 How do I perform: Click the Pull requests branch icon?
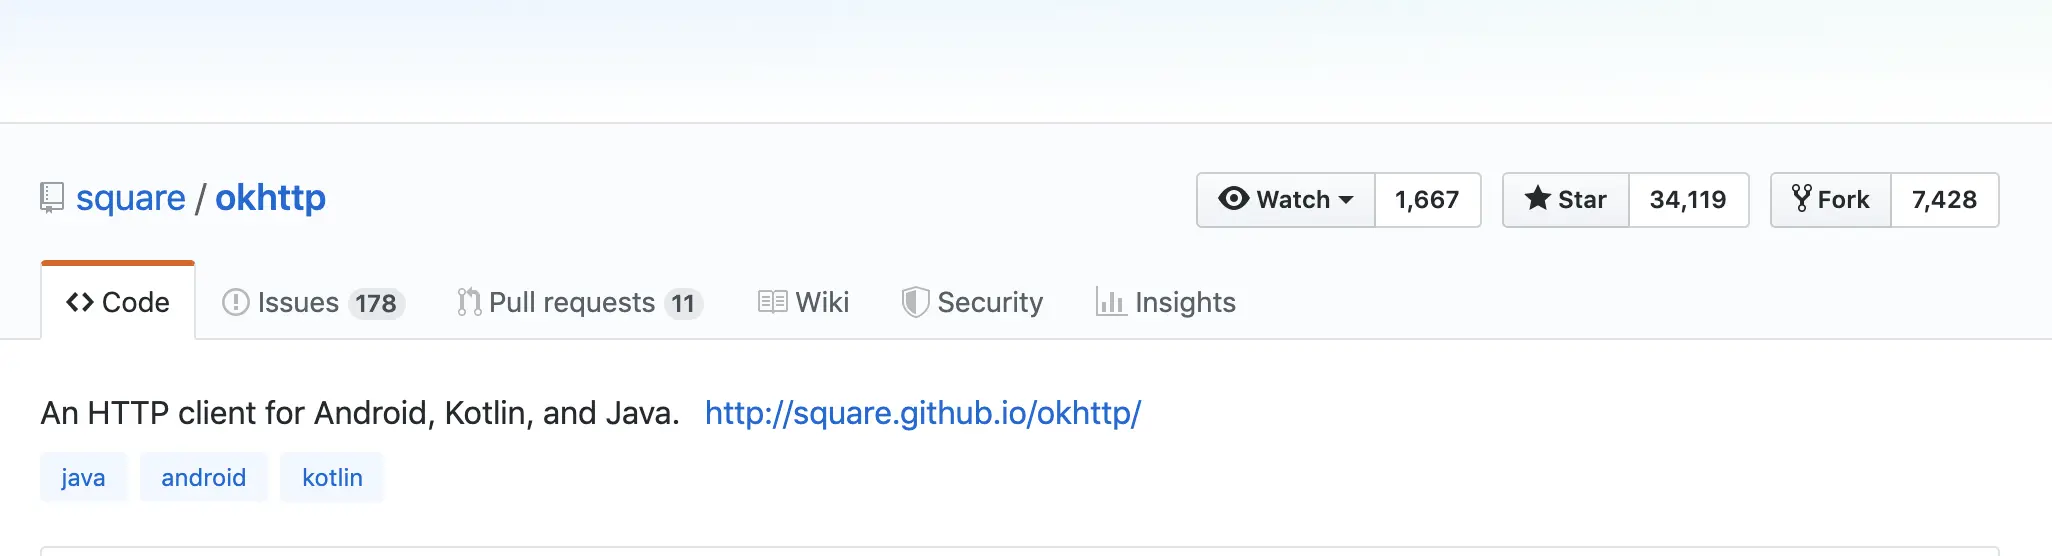[469, 302]
